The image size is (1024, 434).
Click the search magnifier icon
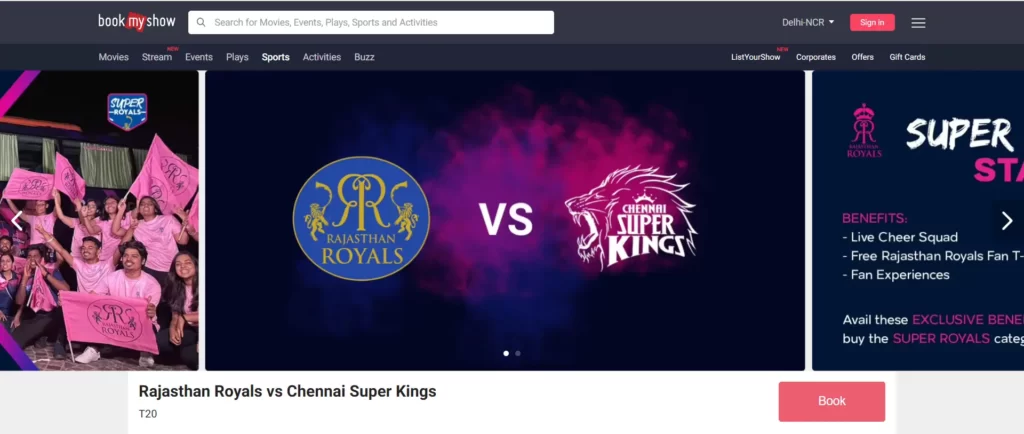[x=201, y=22]
